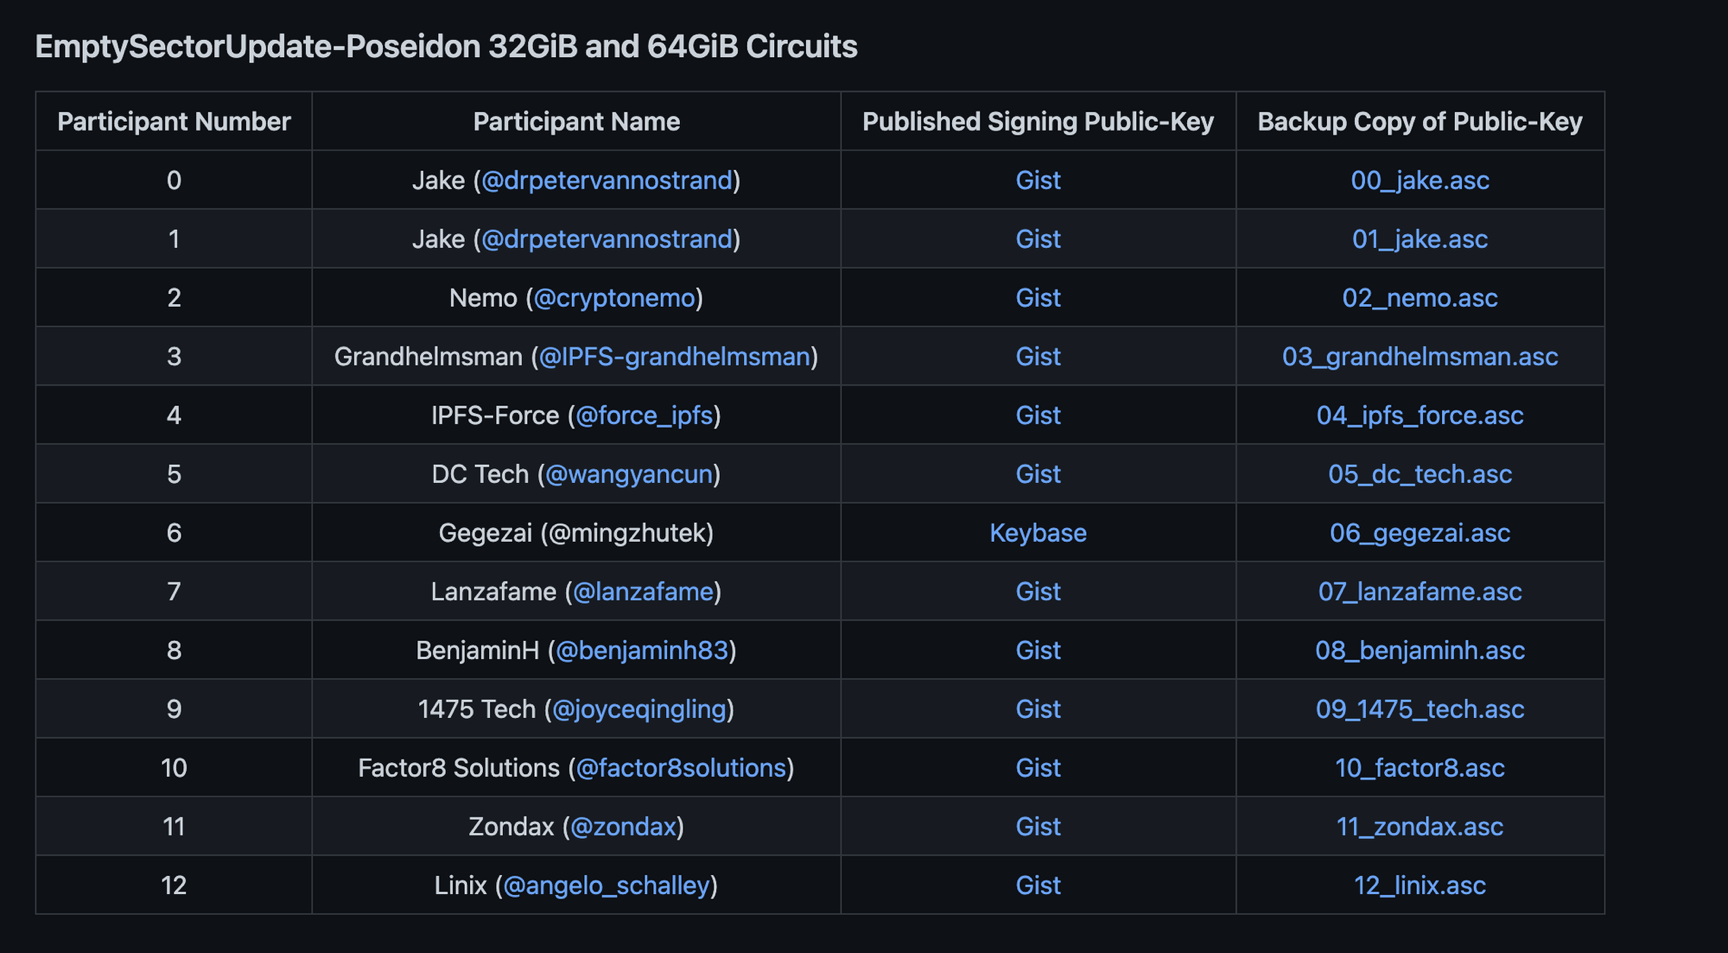
Task: Visit the @zondax profile link
Action: 623,827
